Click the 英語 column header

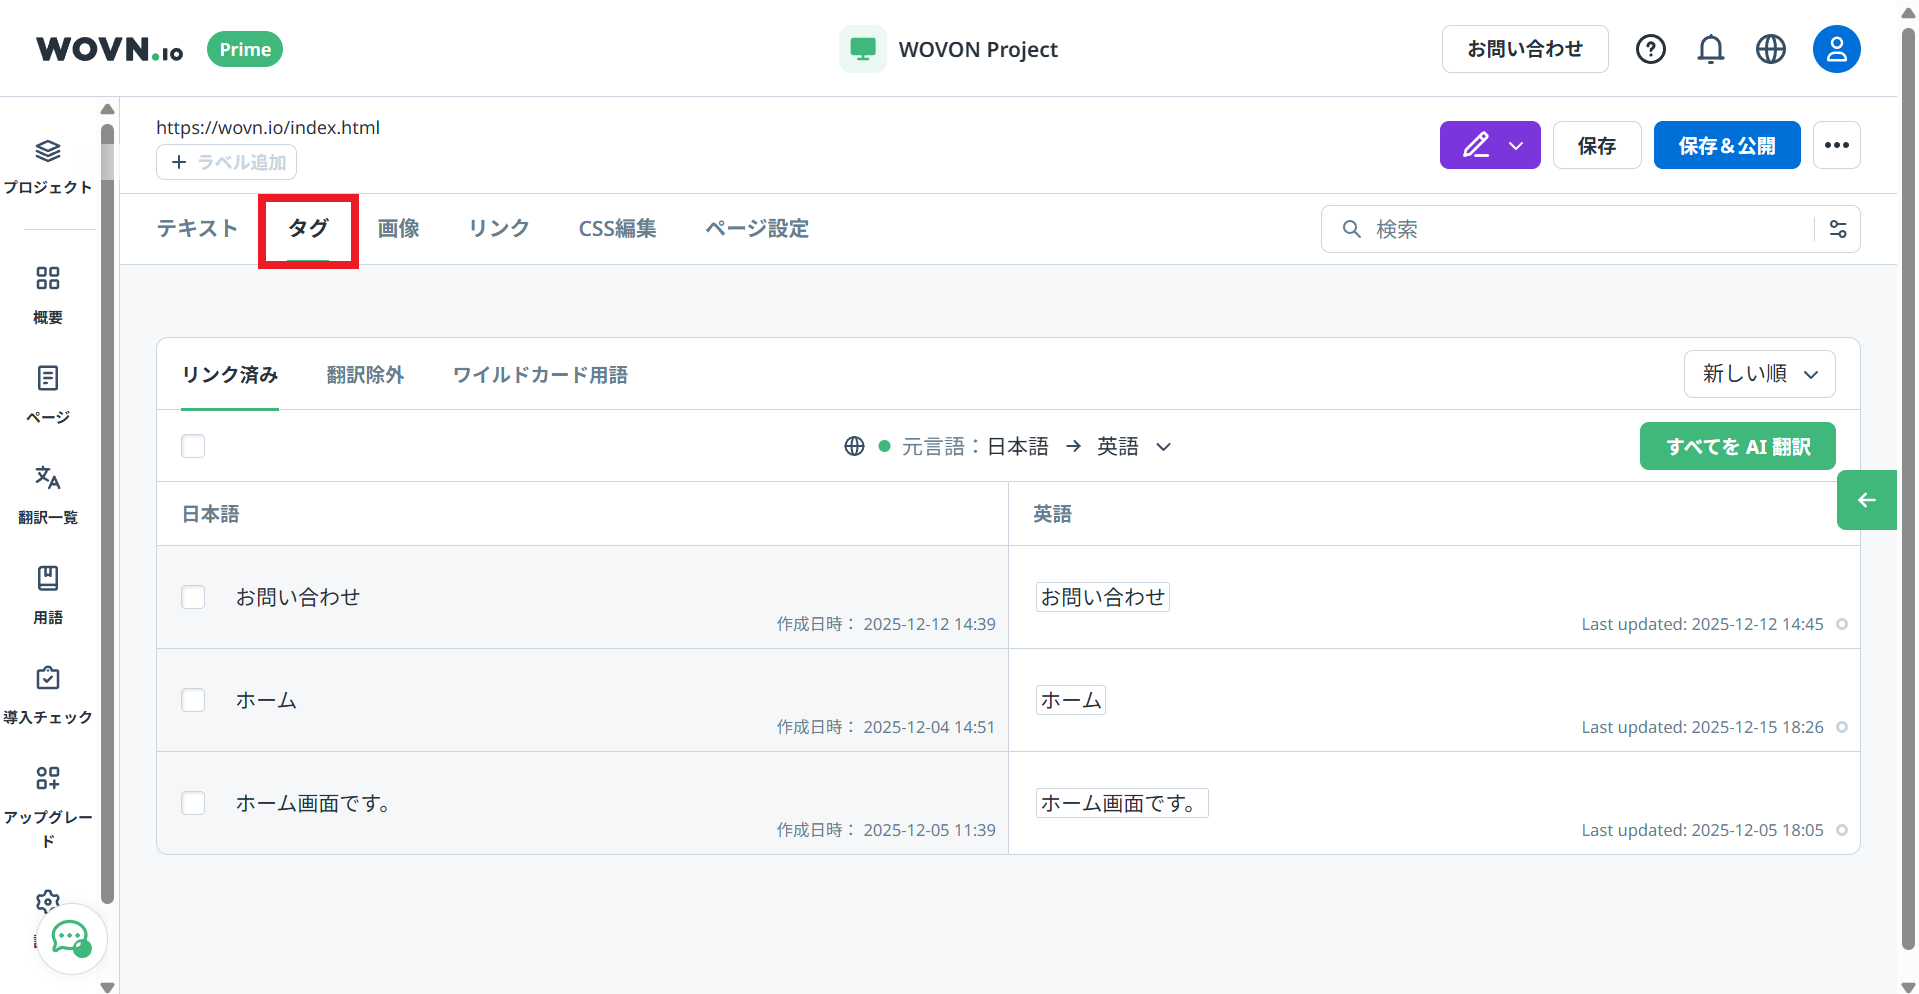click(1052, 514)
